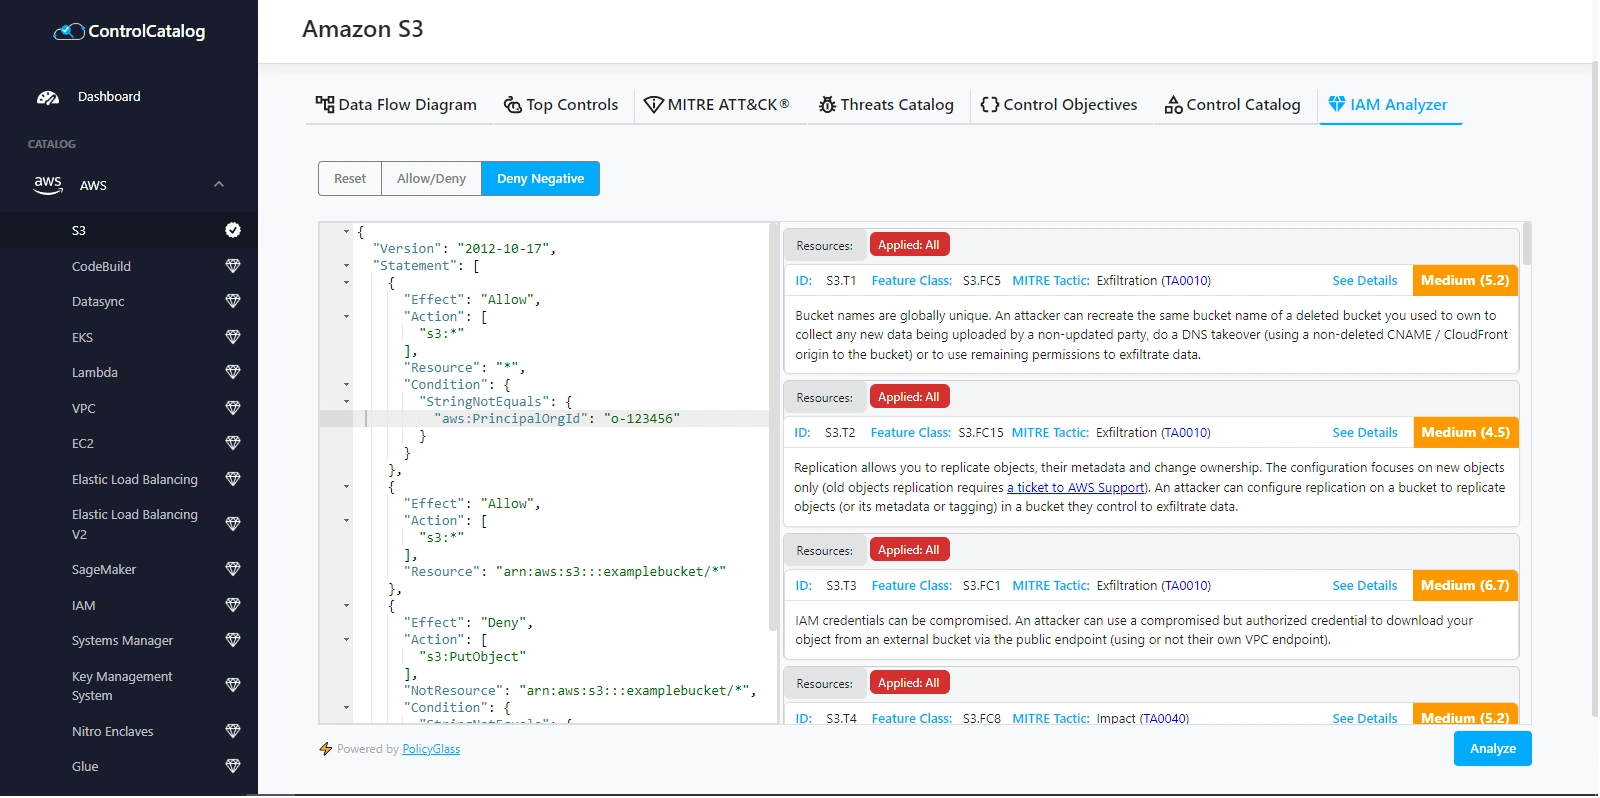Click the diamond icon next to EC2
This screenshot has height=798, width=1600.
233,443
